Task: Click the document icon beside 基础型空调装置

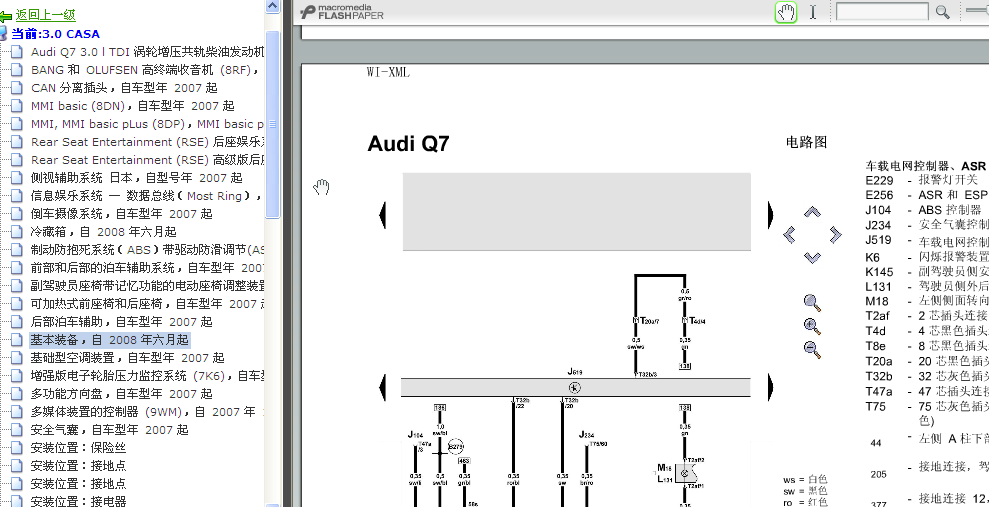Action: 17,358
